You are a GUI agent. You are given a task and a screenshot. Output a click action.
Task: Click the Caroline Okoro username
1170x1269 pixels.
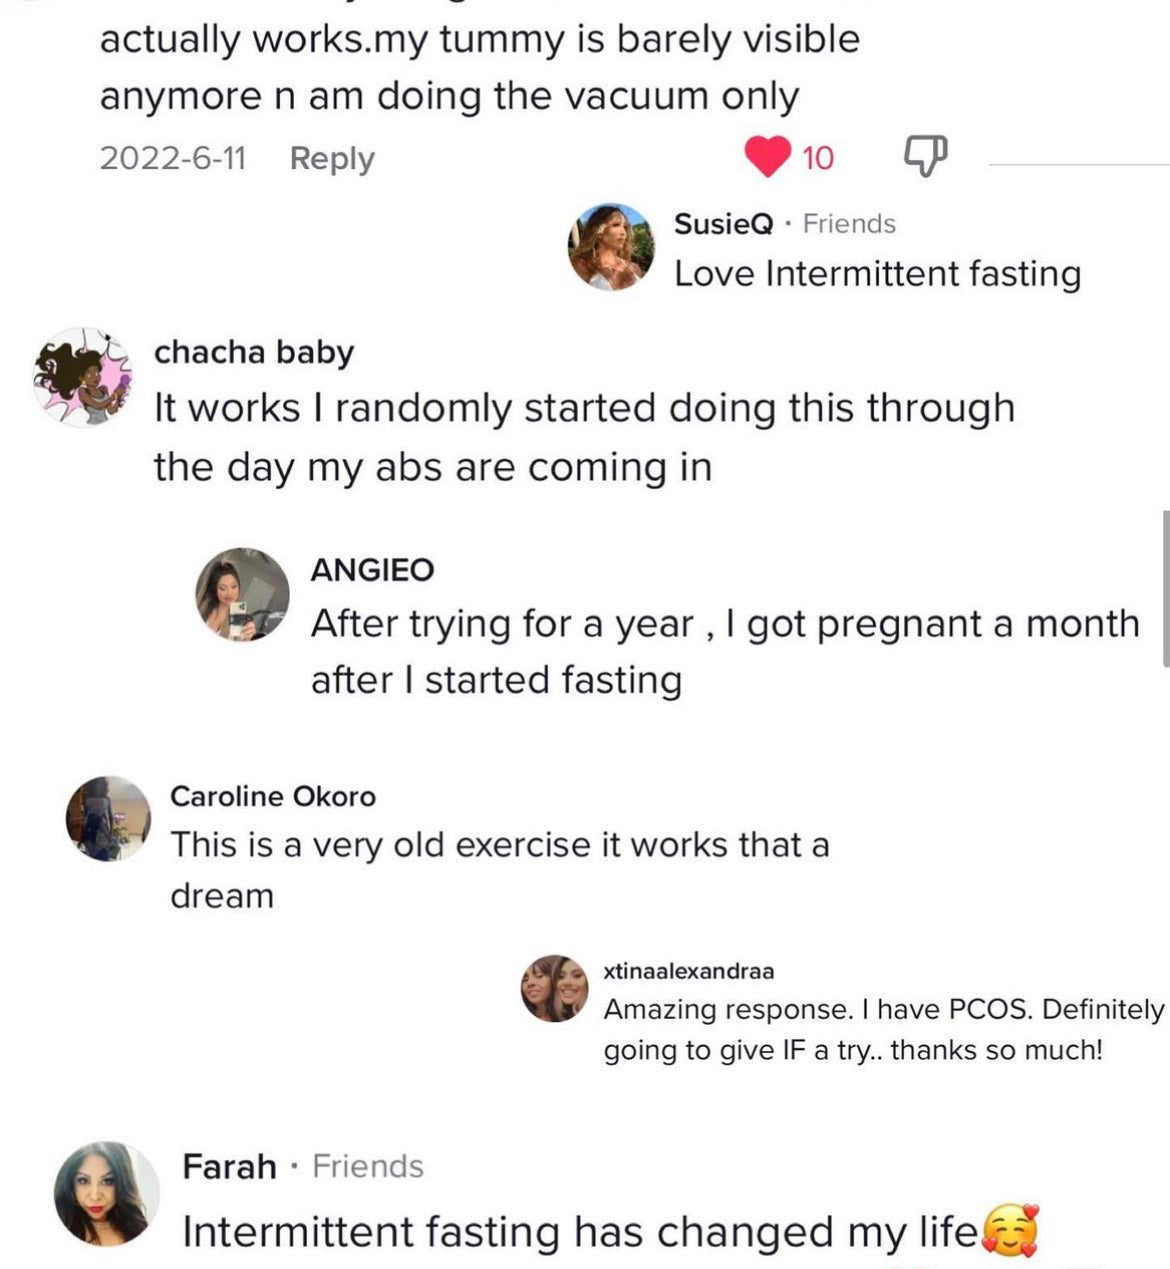coord(273,796)
